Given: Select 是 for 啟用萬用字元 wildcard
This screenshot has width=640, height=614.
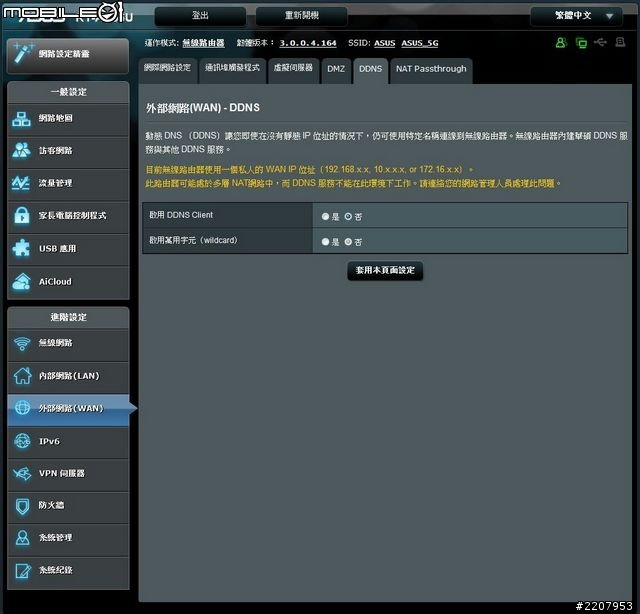Looking at the screenshot, I should point(326,242).
